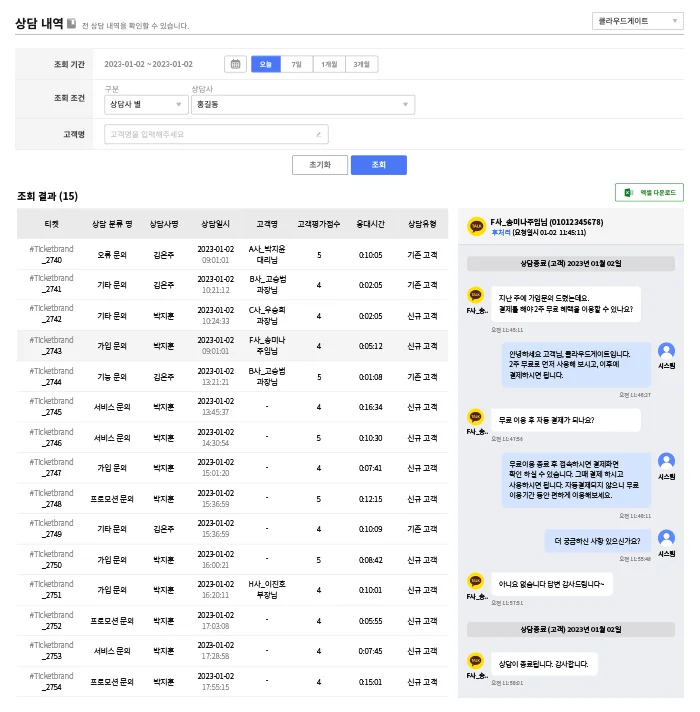The height and width of the screenshot is (712, 700).
Task: Switch period to 7일
Action: click(296, 64)
